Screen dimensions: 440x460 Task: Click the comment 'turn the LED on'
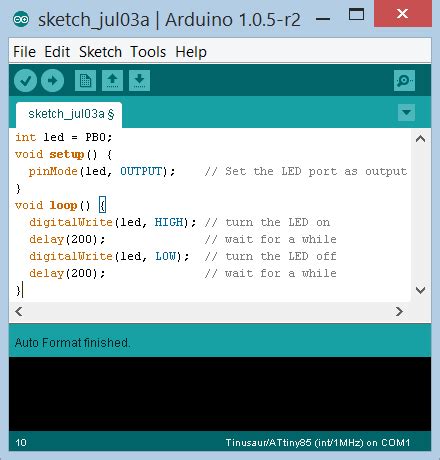click(x=277, y=222)
